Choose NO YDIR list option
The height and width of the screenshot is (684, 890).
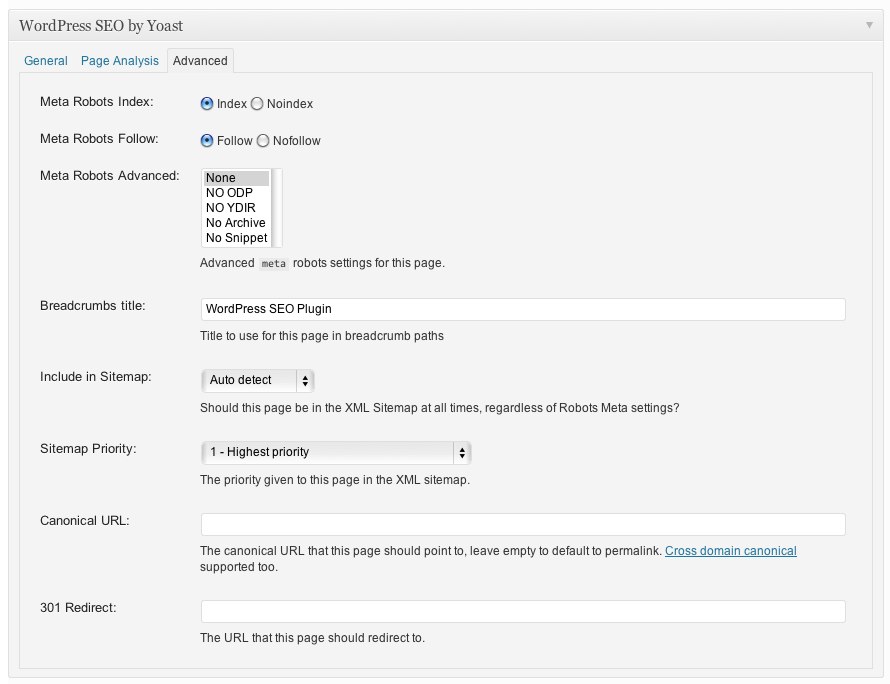coord(236,208)
